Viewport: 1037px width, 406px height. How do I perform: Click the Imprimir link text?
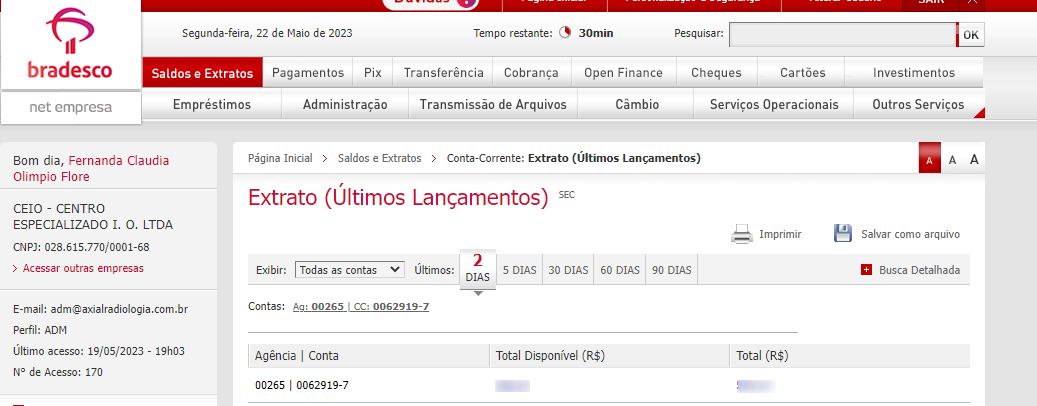tap(780, 234)
